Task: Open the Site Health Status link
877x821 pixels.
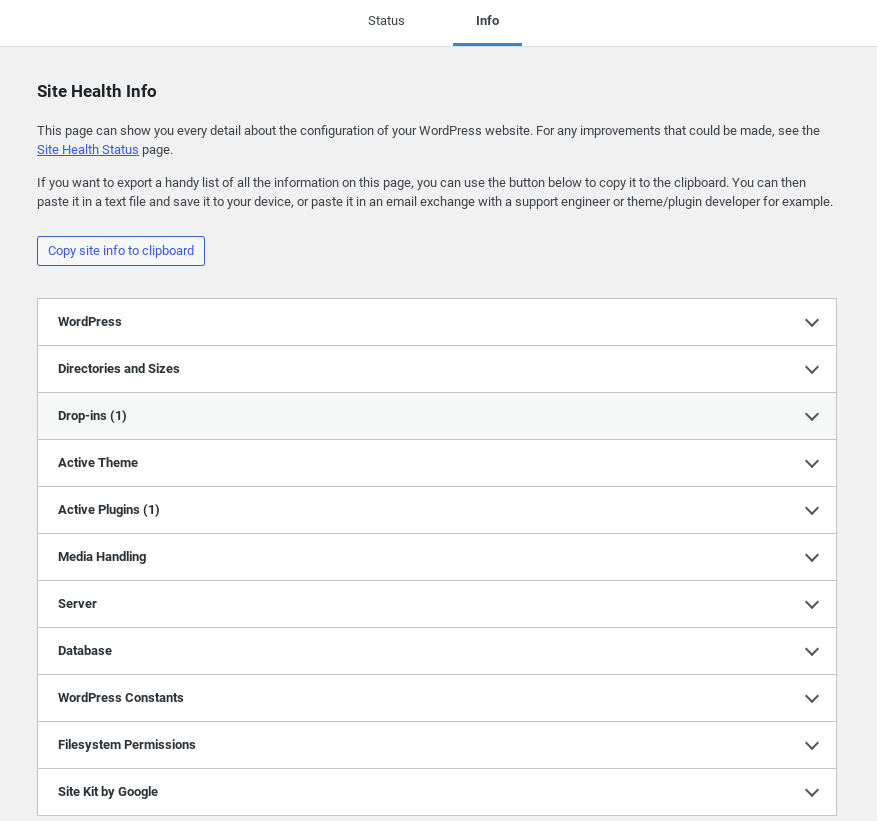Action: tap(87, 149)
